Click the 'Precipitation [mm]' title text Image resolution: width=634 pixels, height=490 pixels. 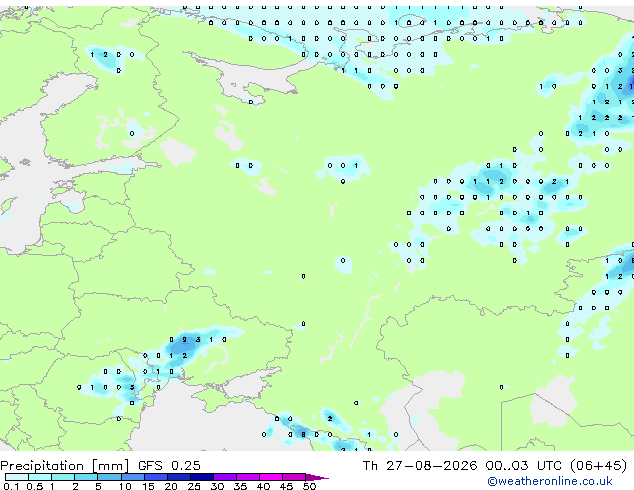(64, 466)
